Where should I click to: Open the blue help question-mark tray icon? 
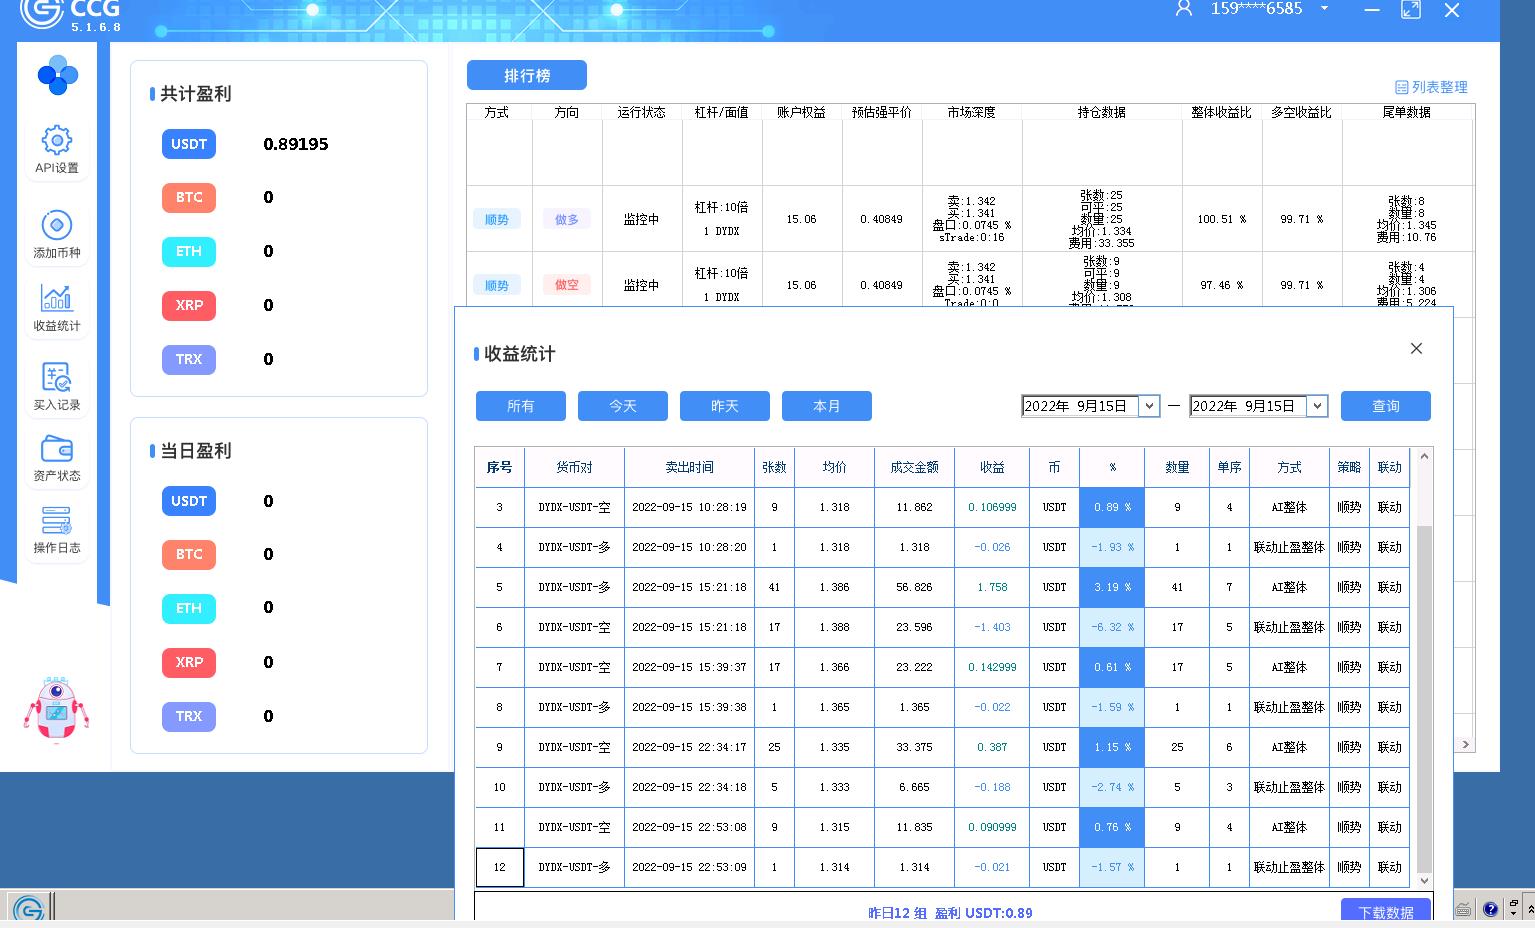click(1491, 908)
